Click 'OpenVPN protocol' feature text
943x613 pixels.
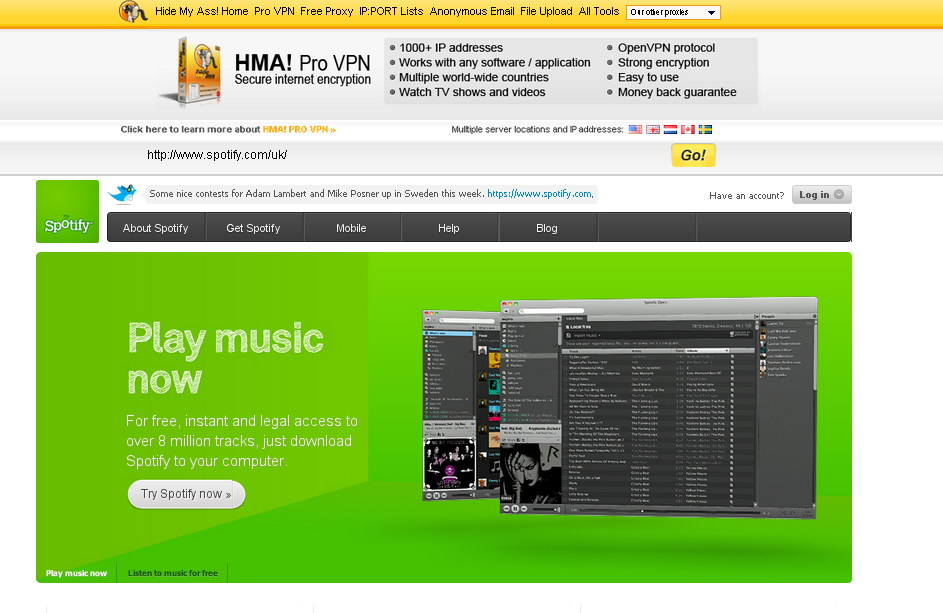(x=666, y=48)
